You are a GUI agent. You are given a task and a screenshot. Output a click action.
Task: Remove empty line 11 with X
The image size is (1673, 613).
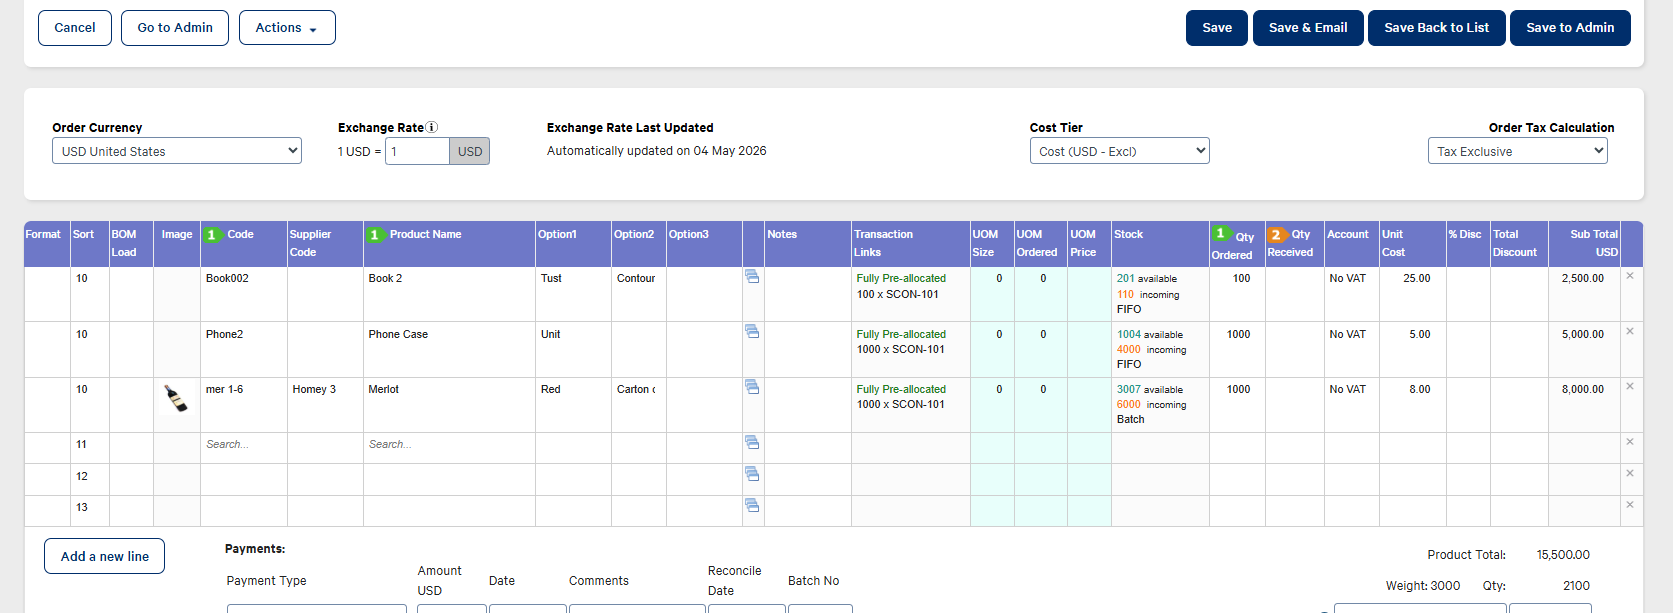pyautogui.click(x=1630, y=442)
